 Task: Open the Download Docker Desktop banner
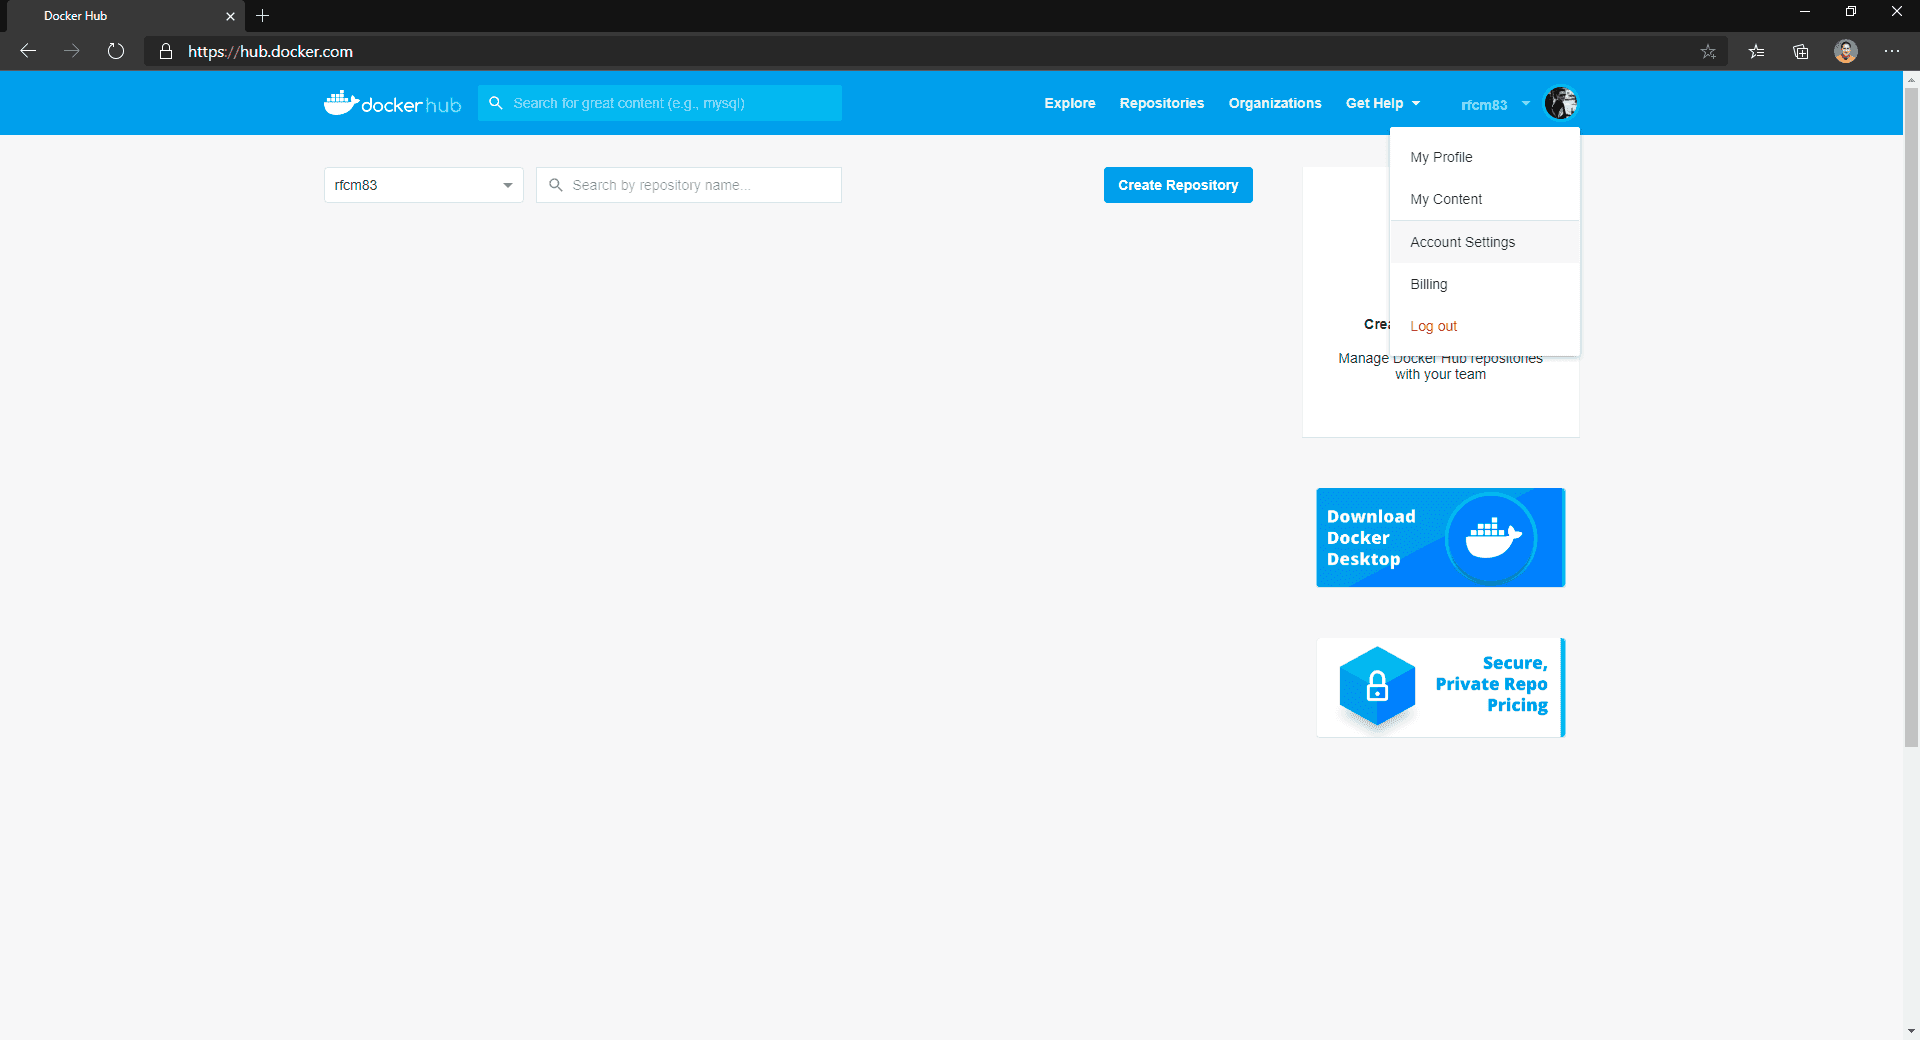[x=1440, y=537]
